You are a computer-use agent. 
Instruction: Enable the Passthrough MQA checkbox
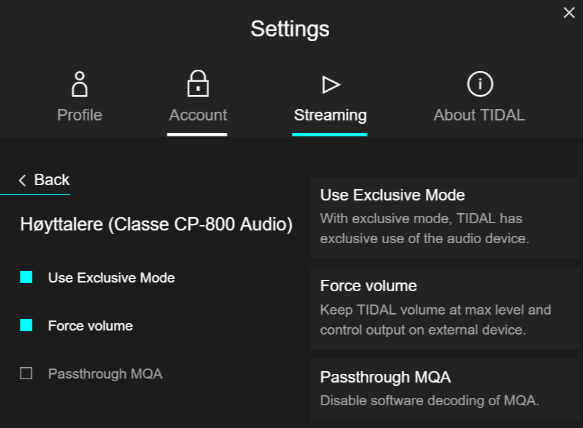pos(26,373)
